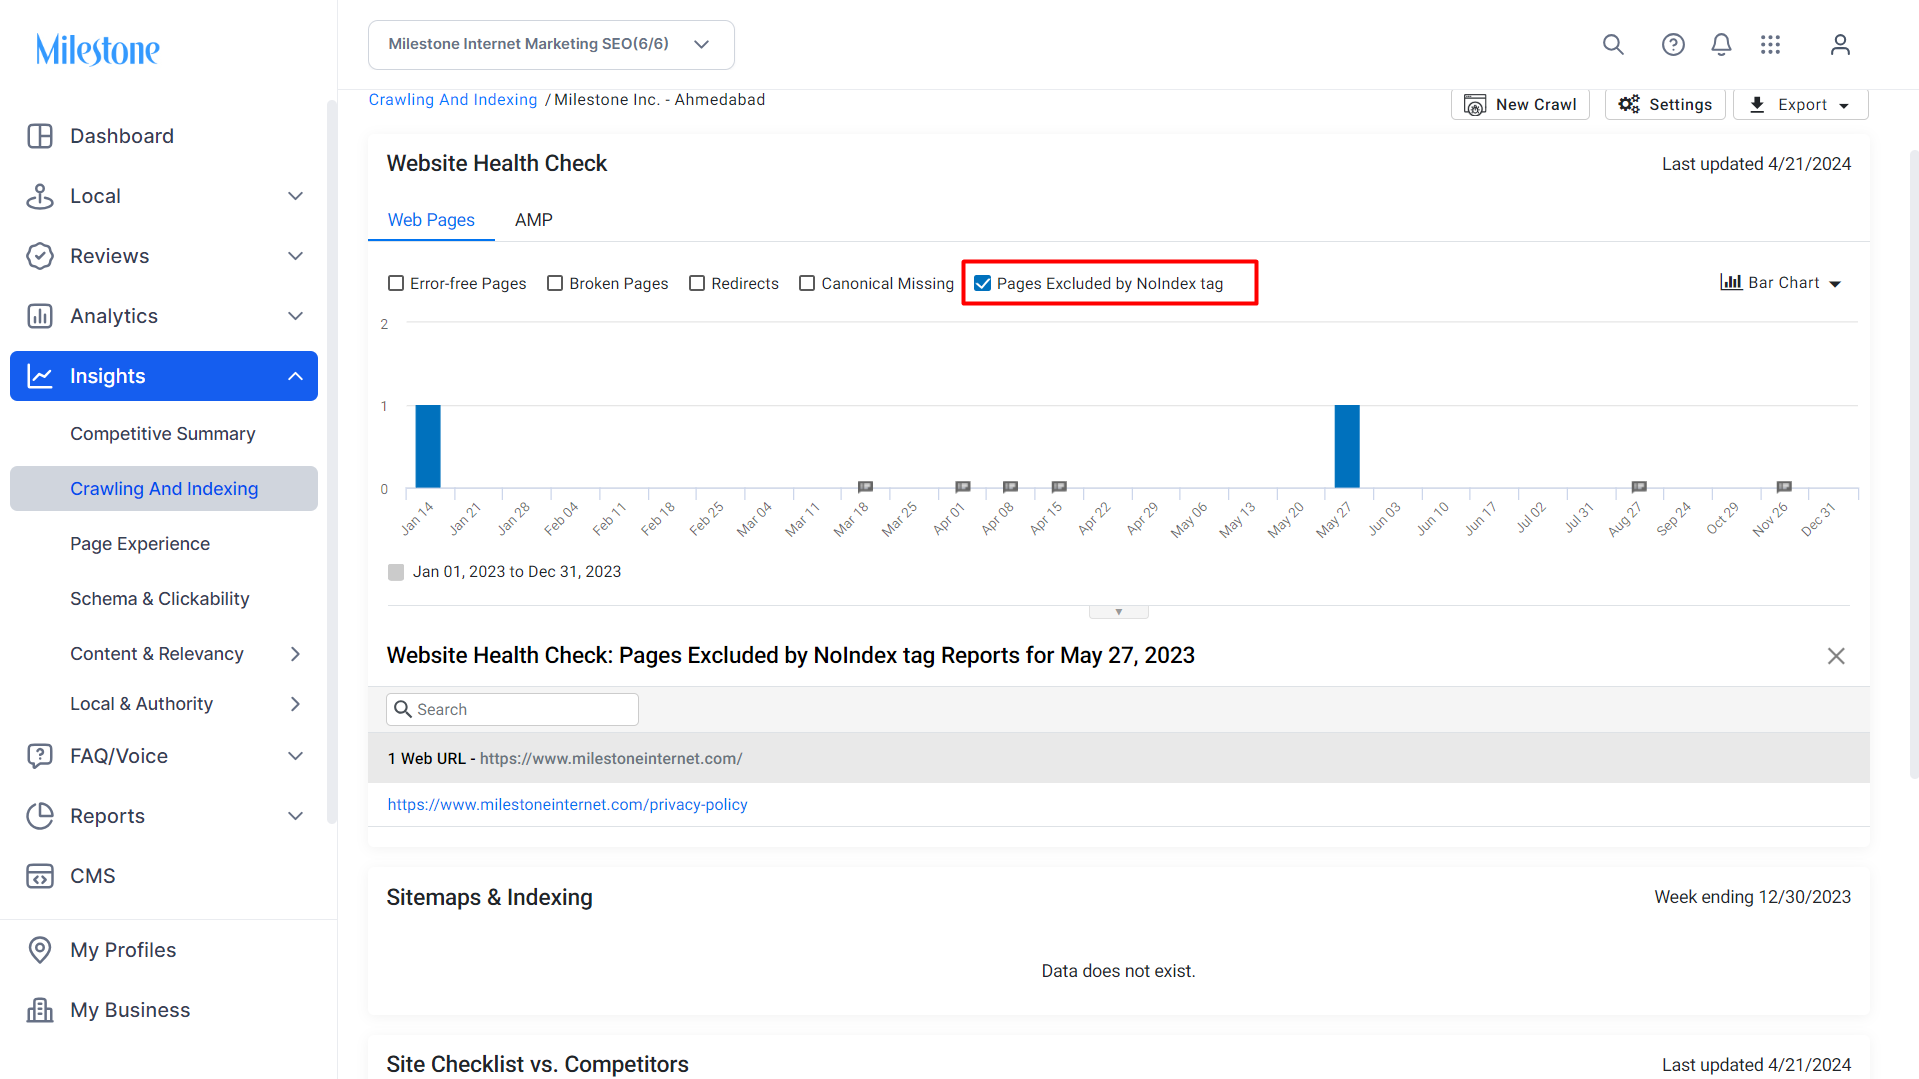This screenshot has height=1079, width=1919.
Task: Open the milestoneinternet.com root URL
Action: click(x=611, y=759)
